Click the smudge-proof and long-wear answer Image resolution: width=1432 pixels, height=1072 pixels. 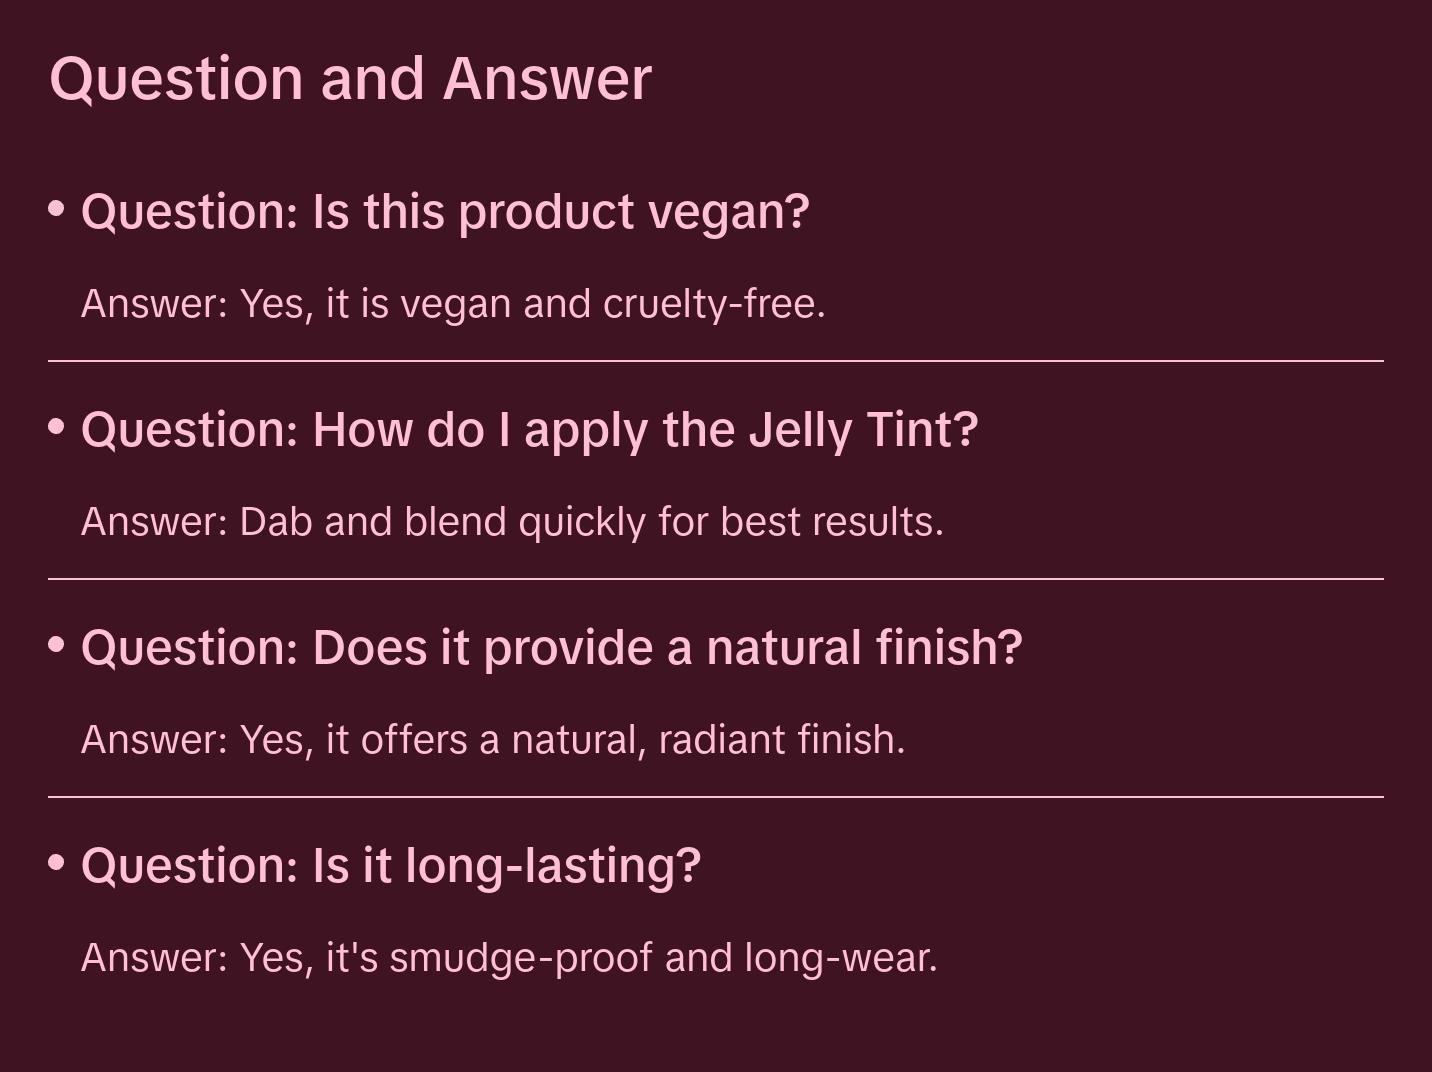(509, 958)
